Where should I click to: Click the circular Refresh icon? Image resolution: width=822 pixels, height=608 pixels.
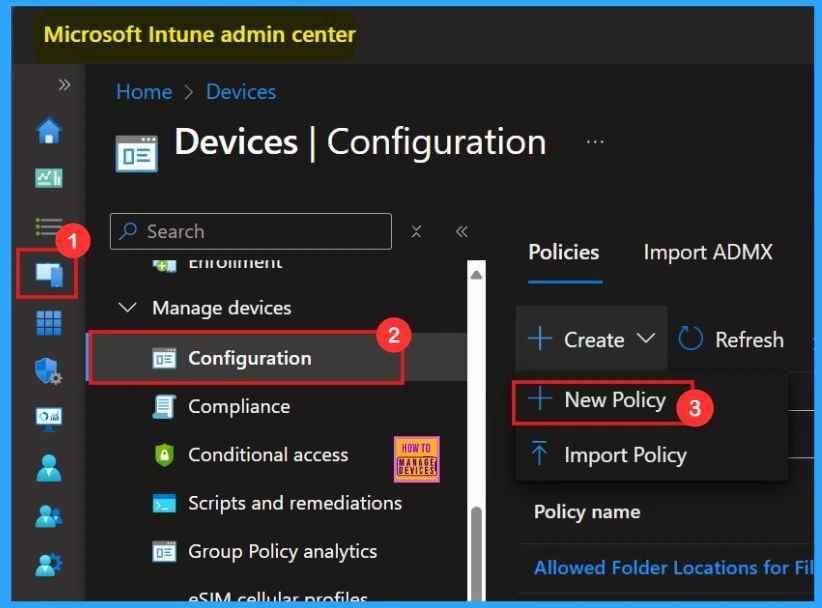tap(690, 339)
